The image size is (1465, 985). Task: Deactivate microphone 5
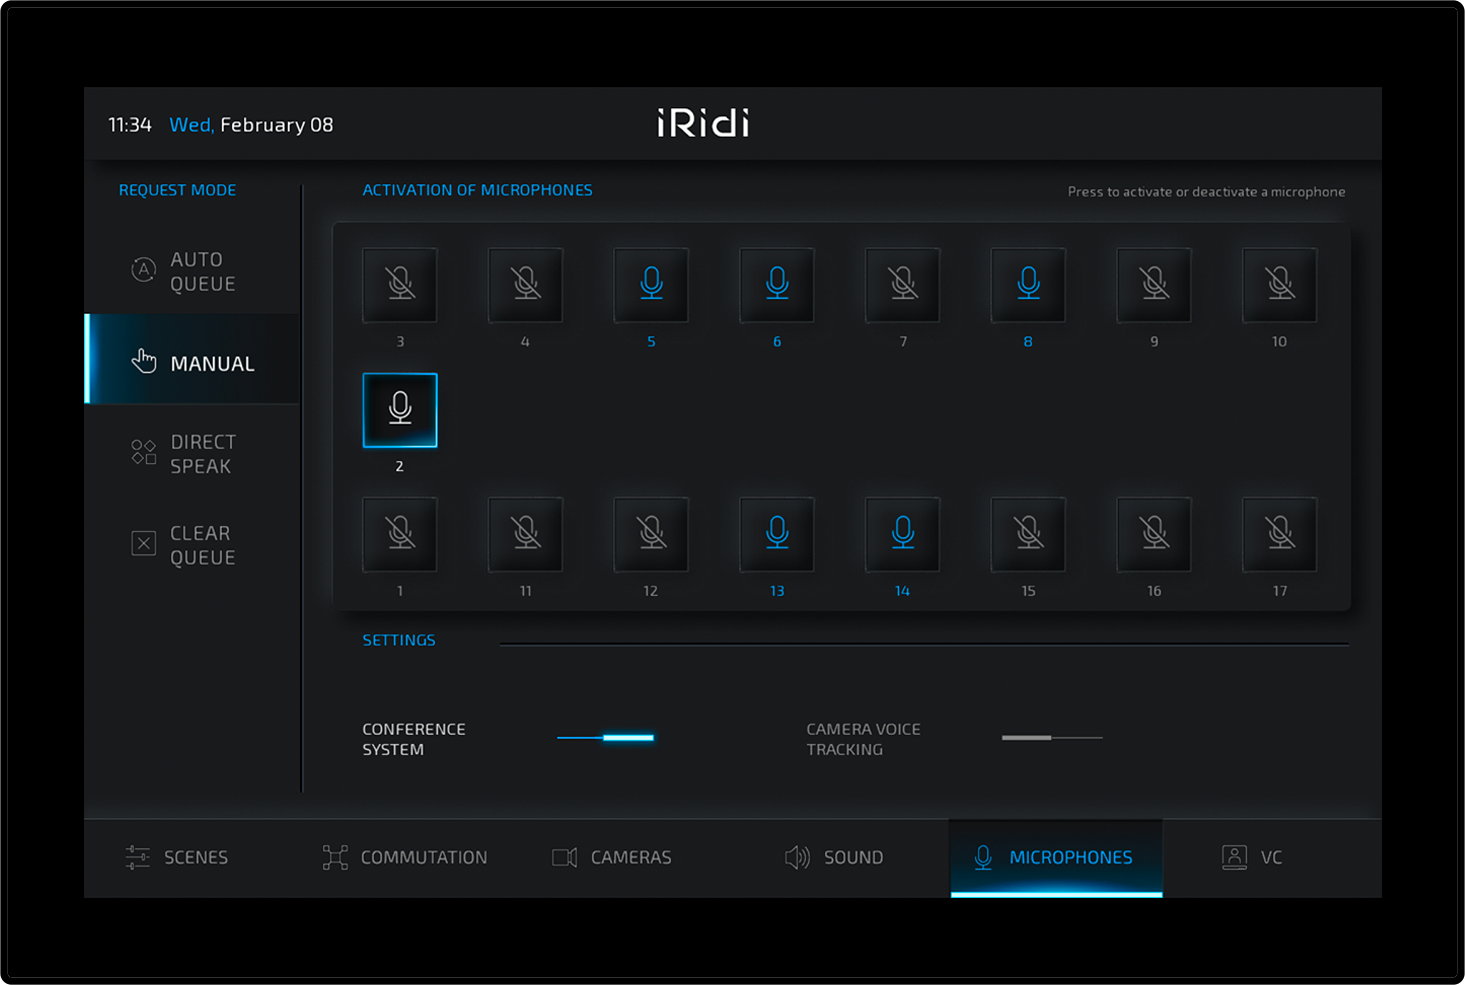[651, 285]
